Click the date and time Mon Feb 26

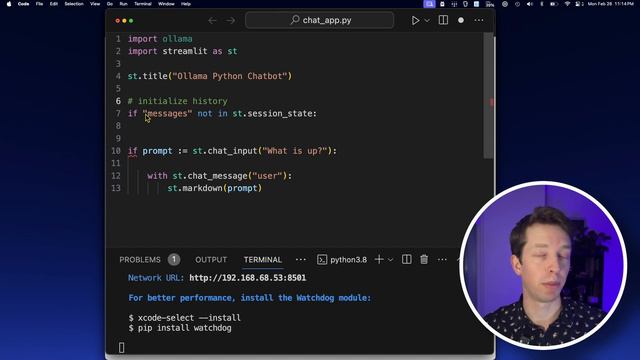pos(611,4)
